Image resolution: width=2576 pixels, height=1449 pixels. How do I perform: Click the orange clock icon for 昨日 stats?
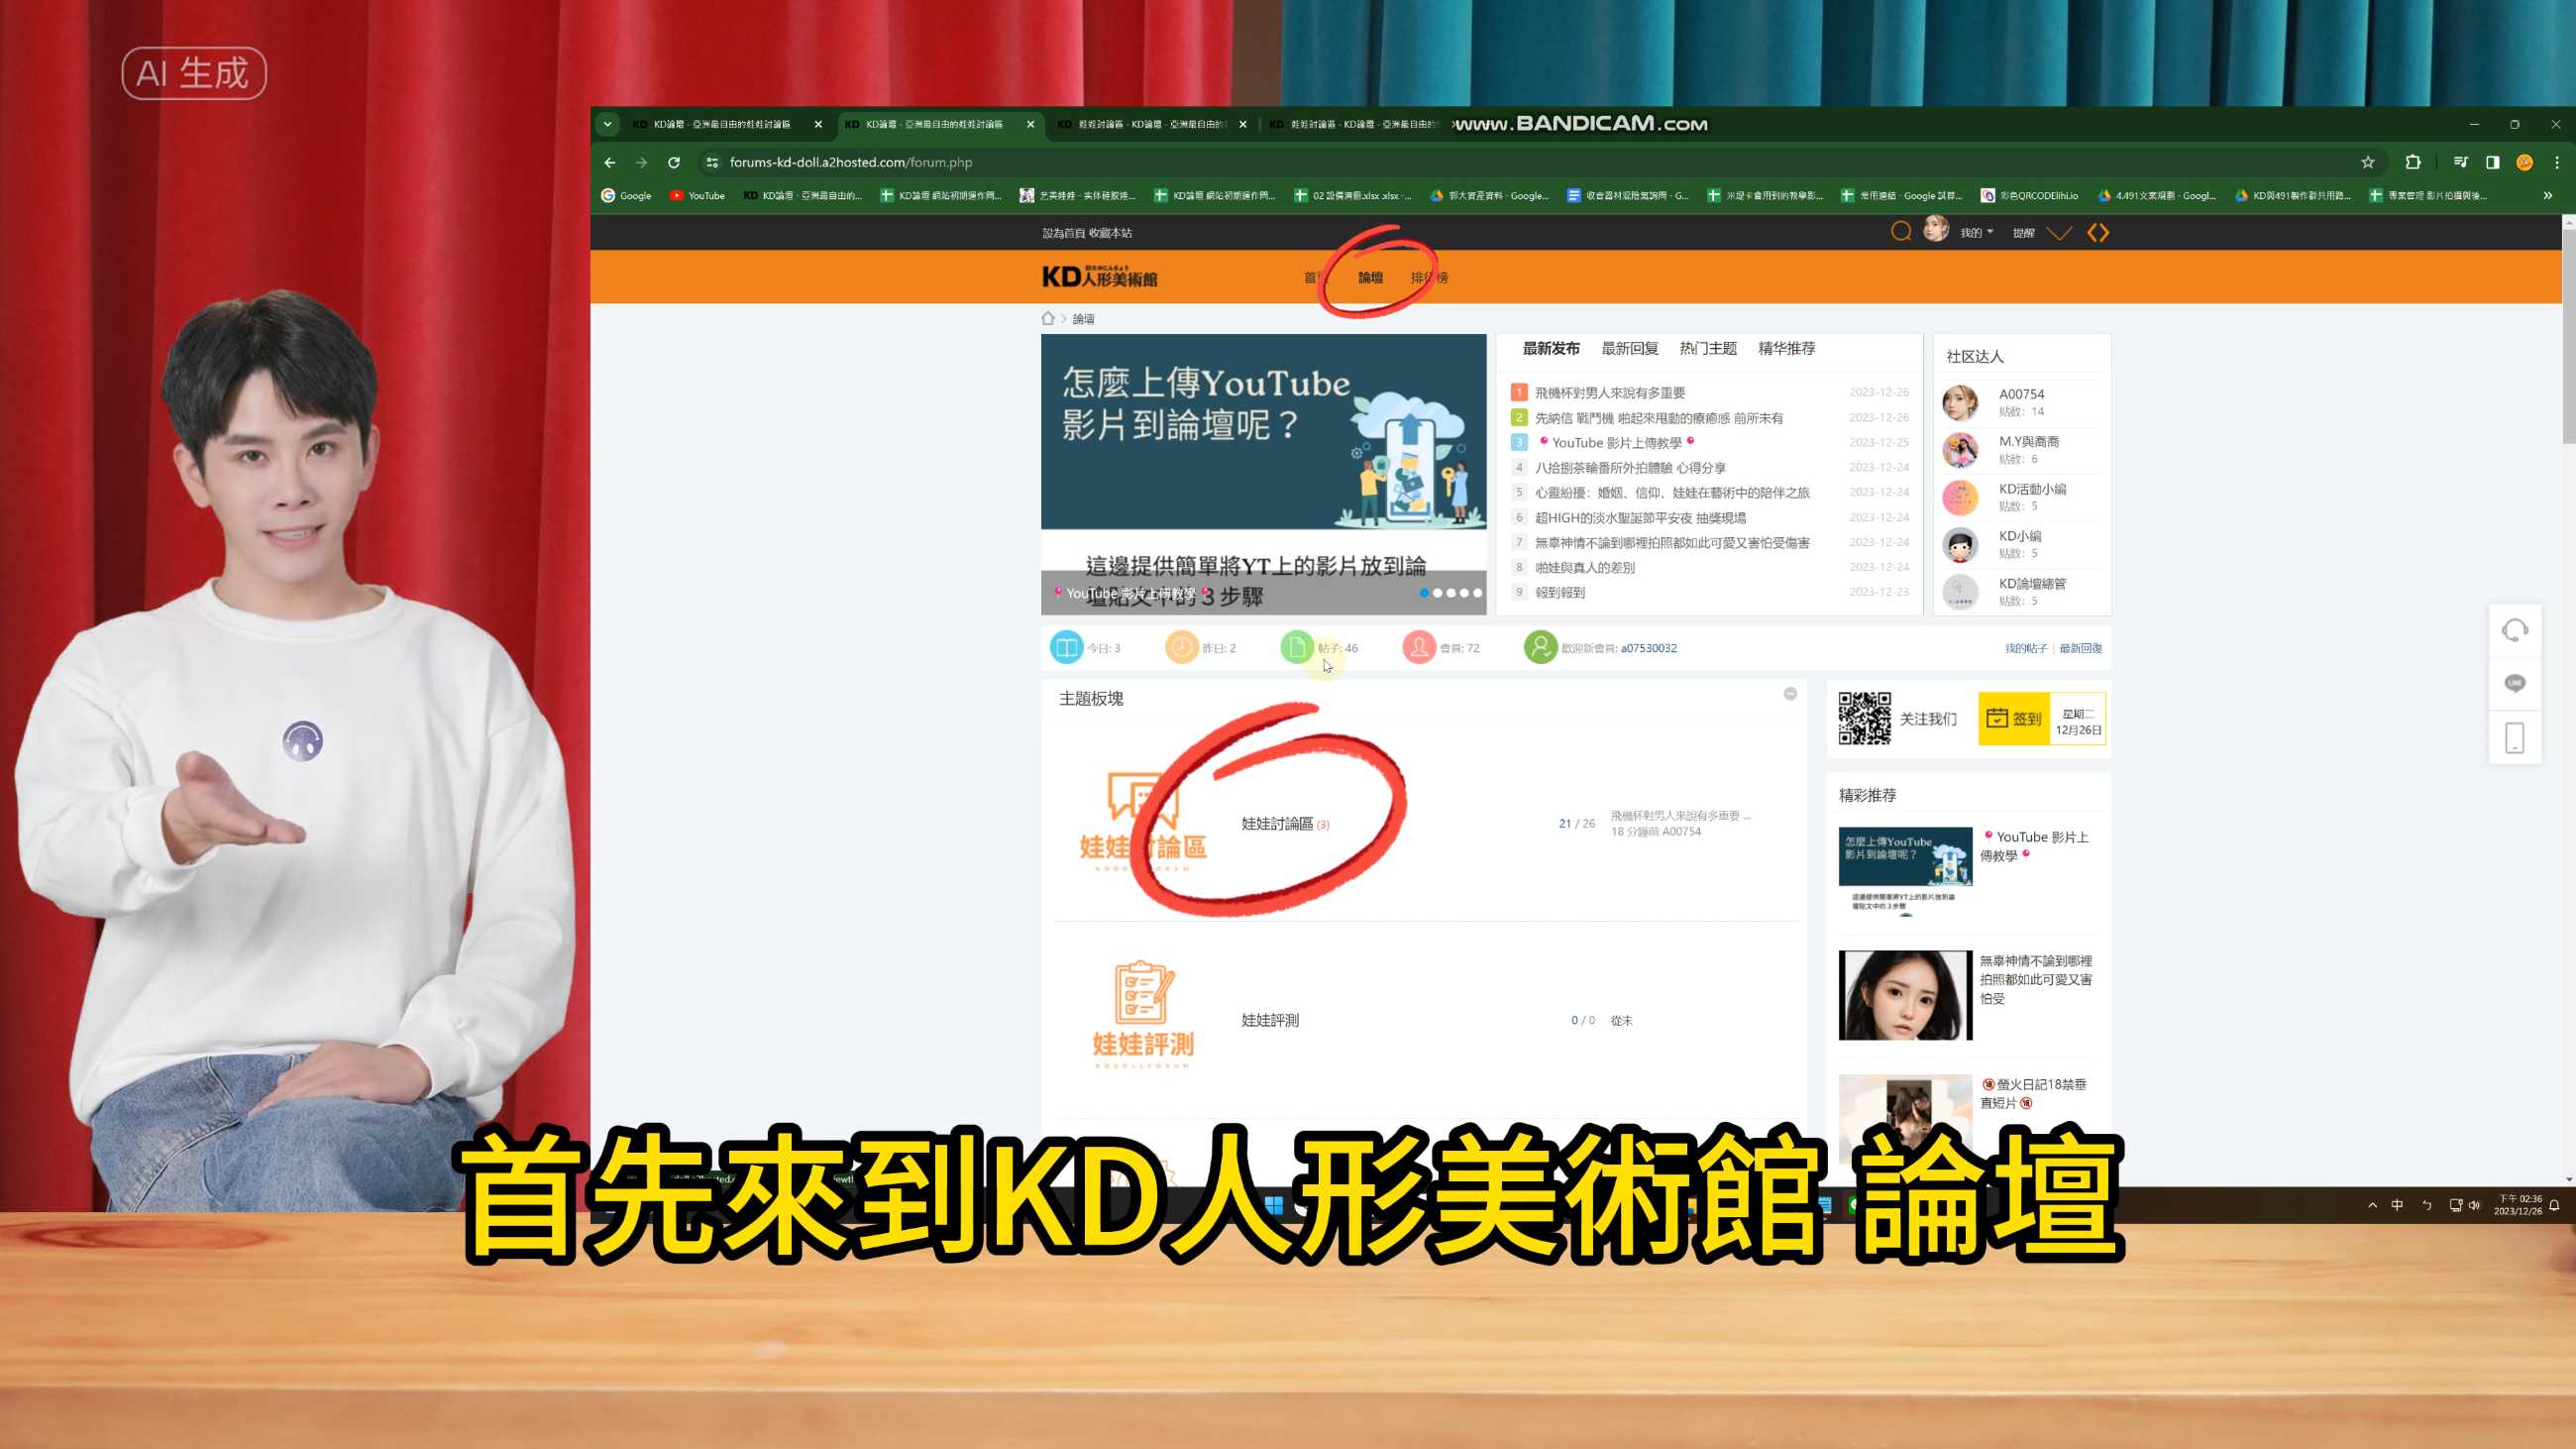[1181, 647]
